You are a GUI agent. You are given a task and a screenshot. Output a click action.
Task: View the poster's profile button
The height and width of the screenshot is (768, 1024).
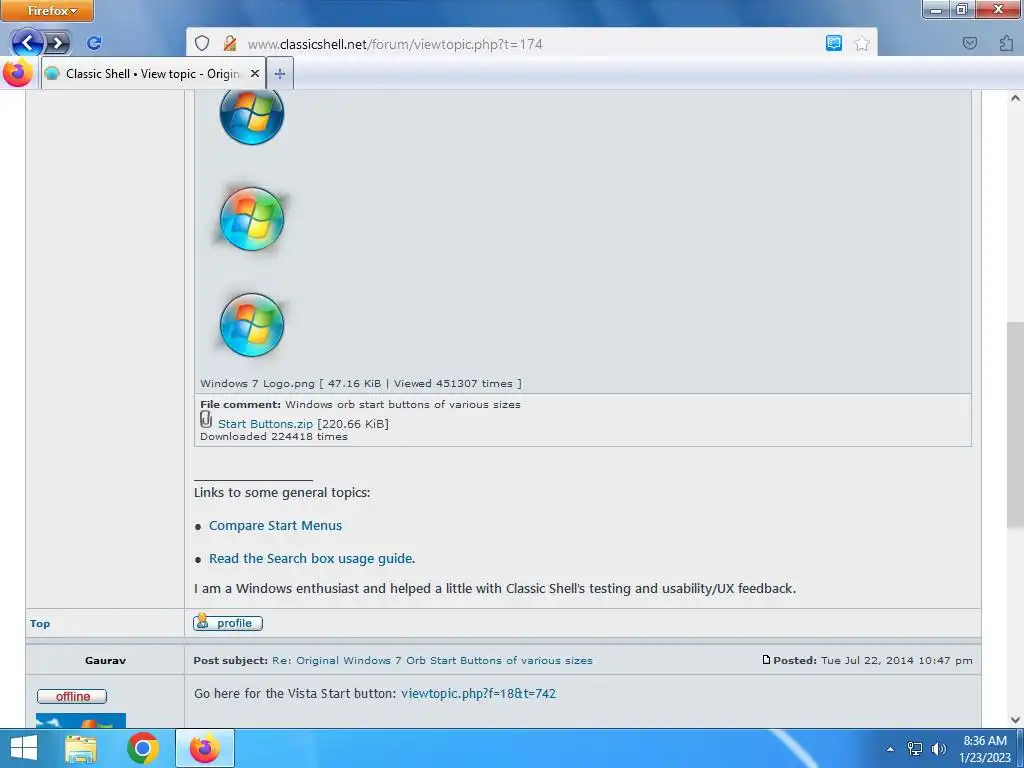pyautogui.click(x=228, y=623)
